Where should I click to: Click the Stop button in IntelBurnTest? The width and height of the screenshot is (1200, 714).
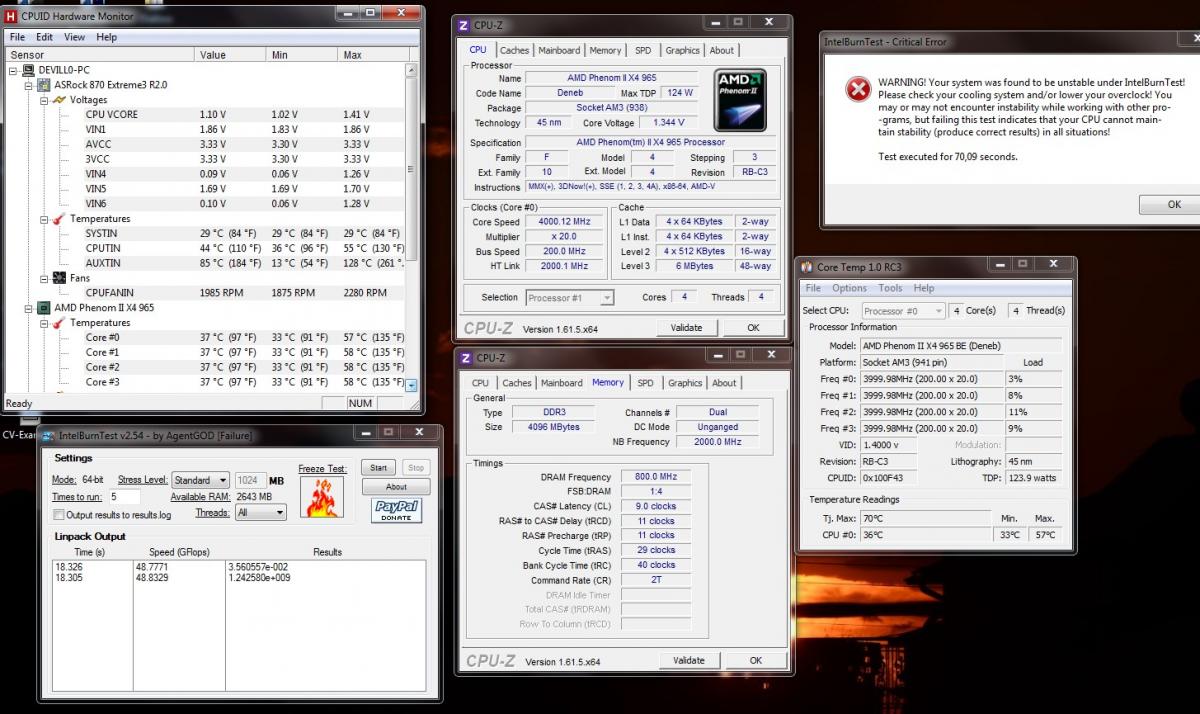[x=416, y=468]
